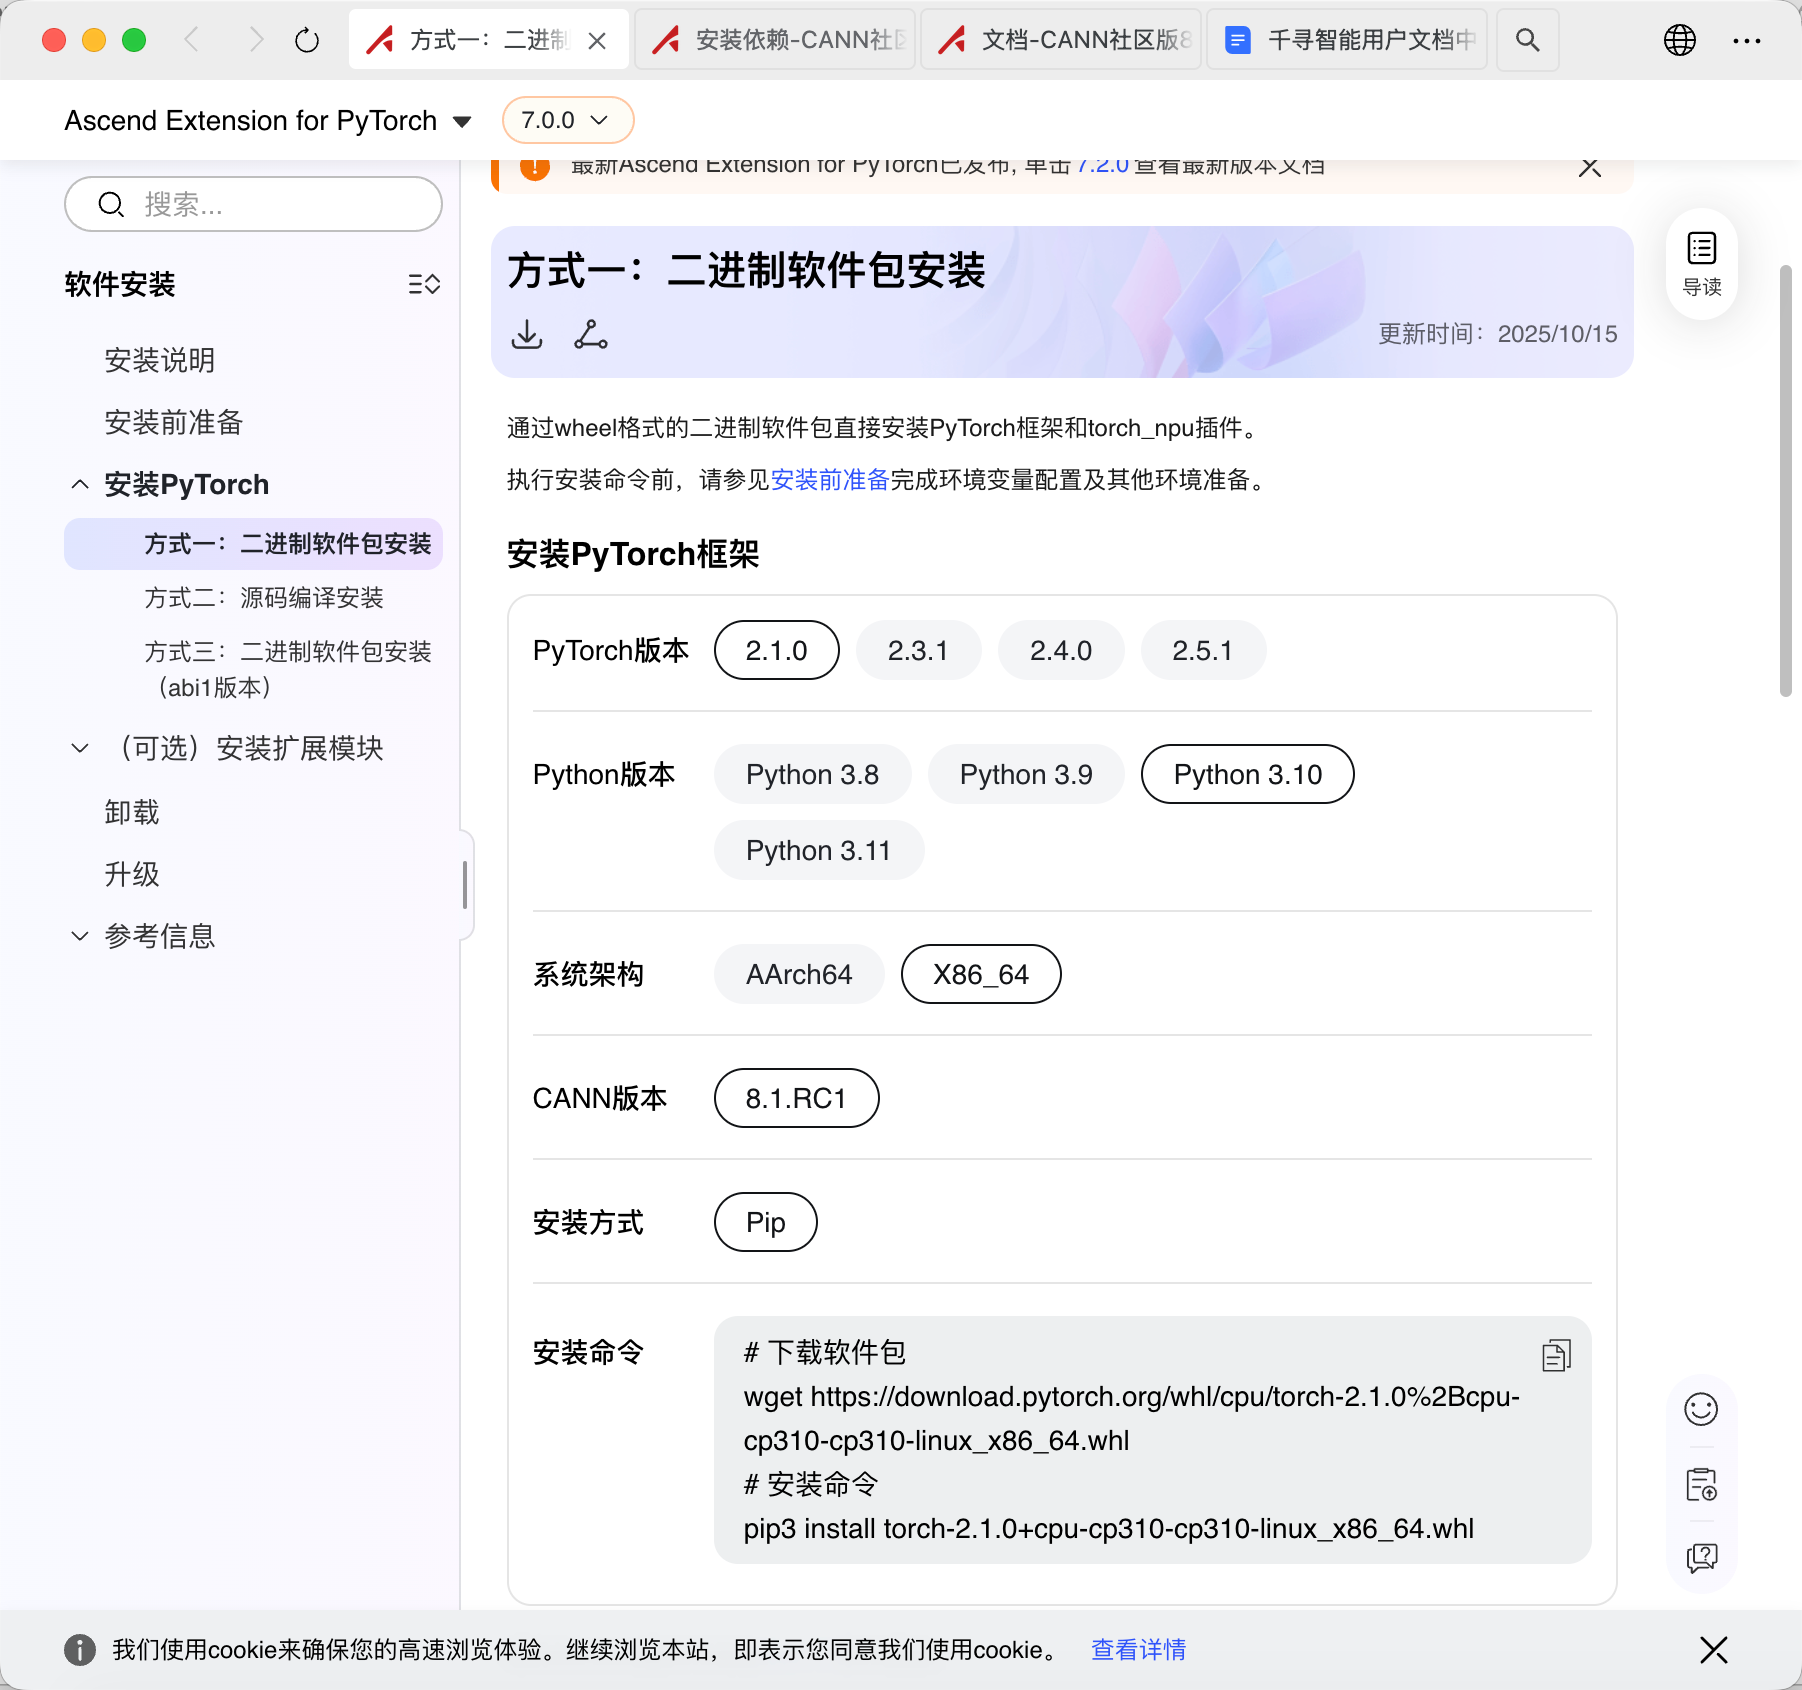Focus the 搜索 input field
This screenshot has width=1802, height=1690.
253,204
